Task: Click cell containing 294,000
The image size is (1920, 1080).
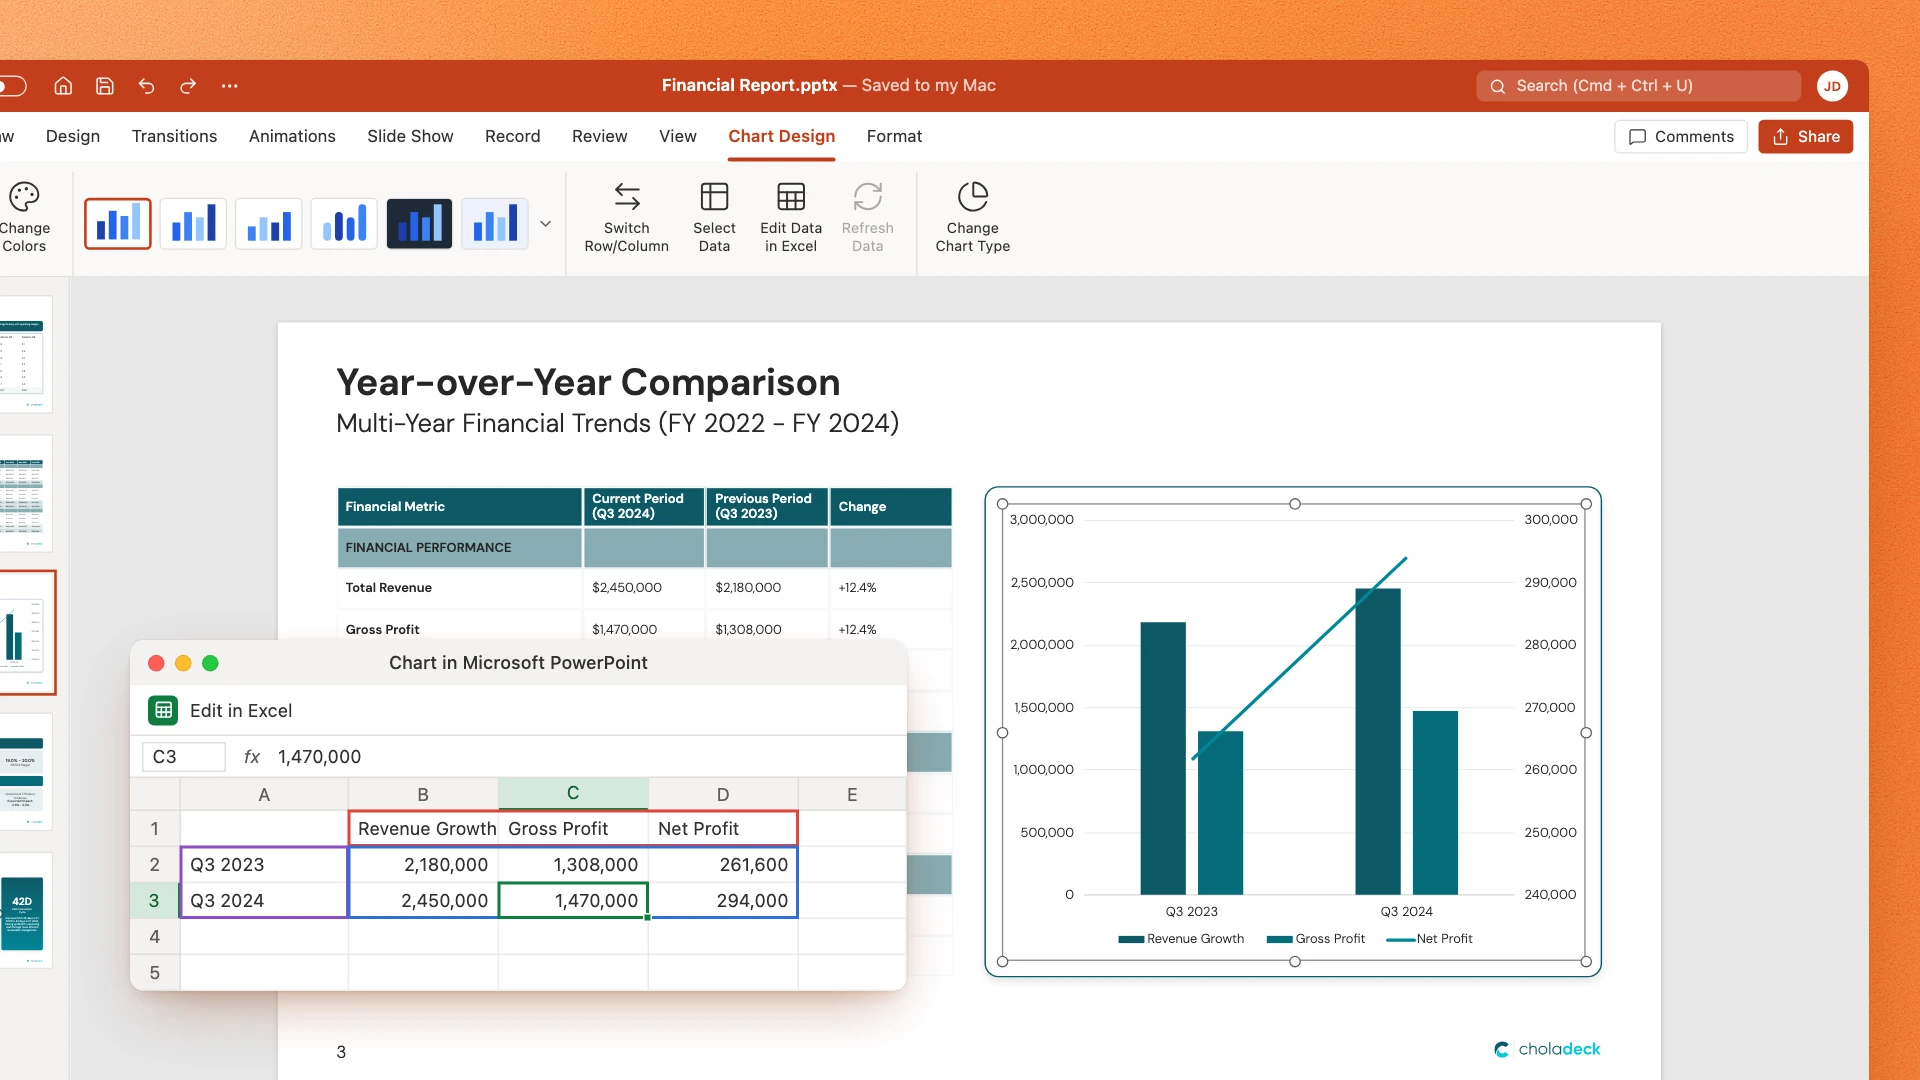Action: 723,901
